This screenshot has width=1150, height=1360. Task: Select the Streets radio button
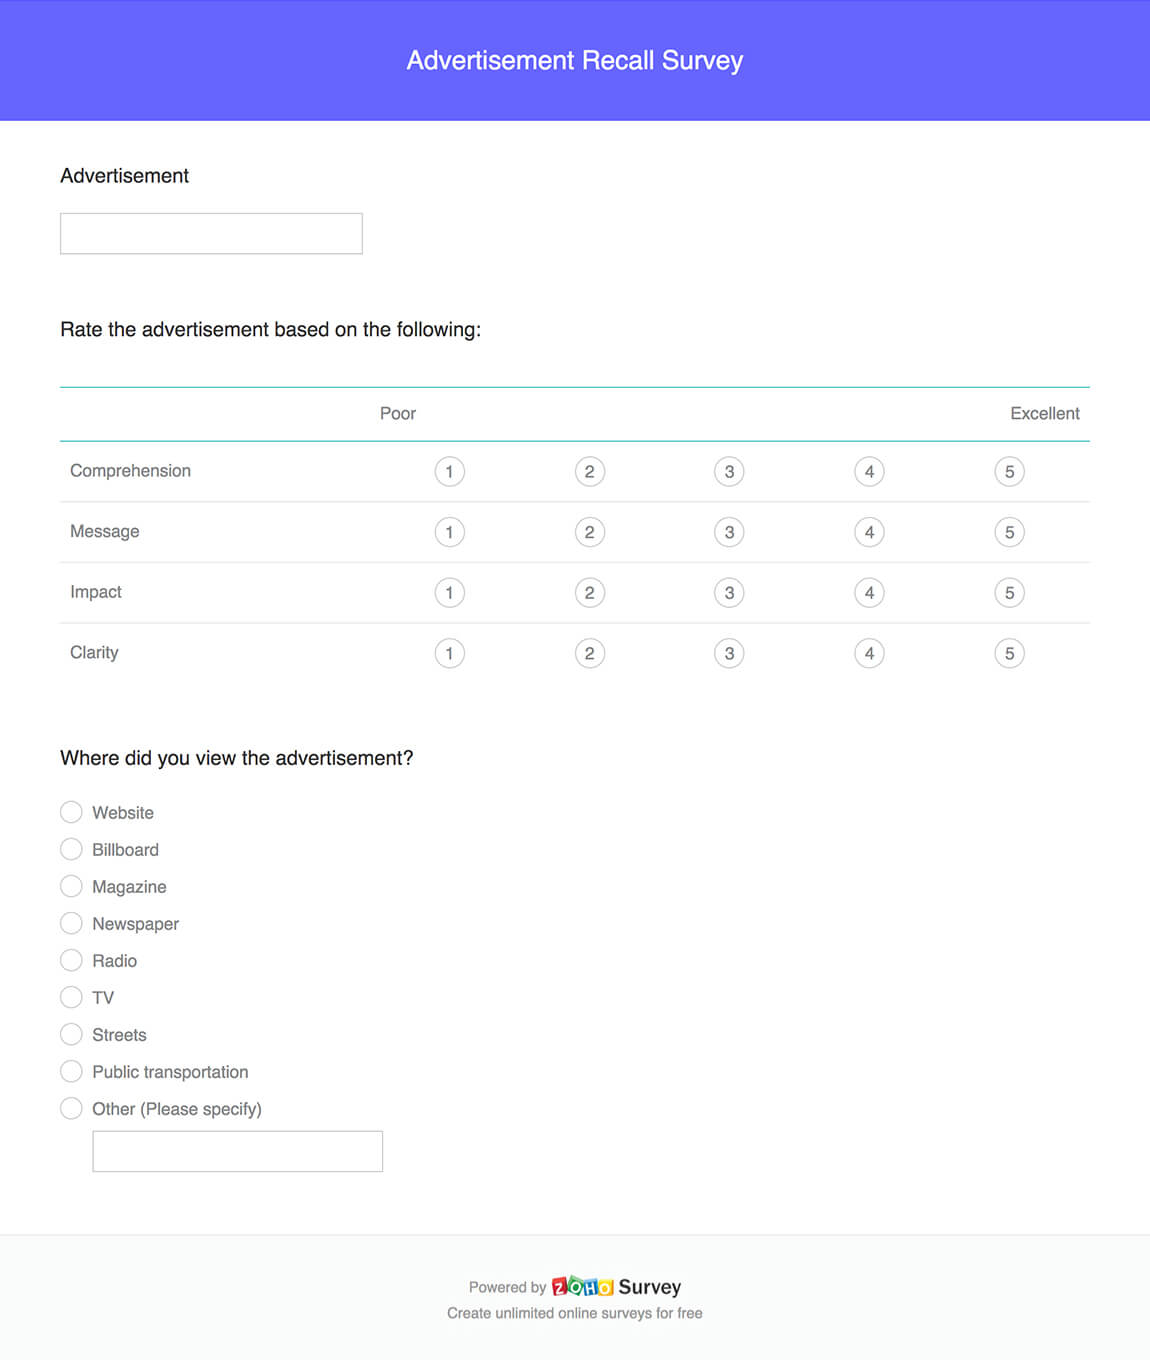(71, 1033)
